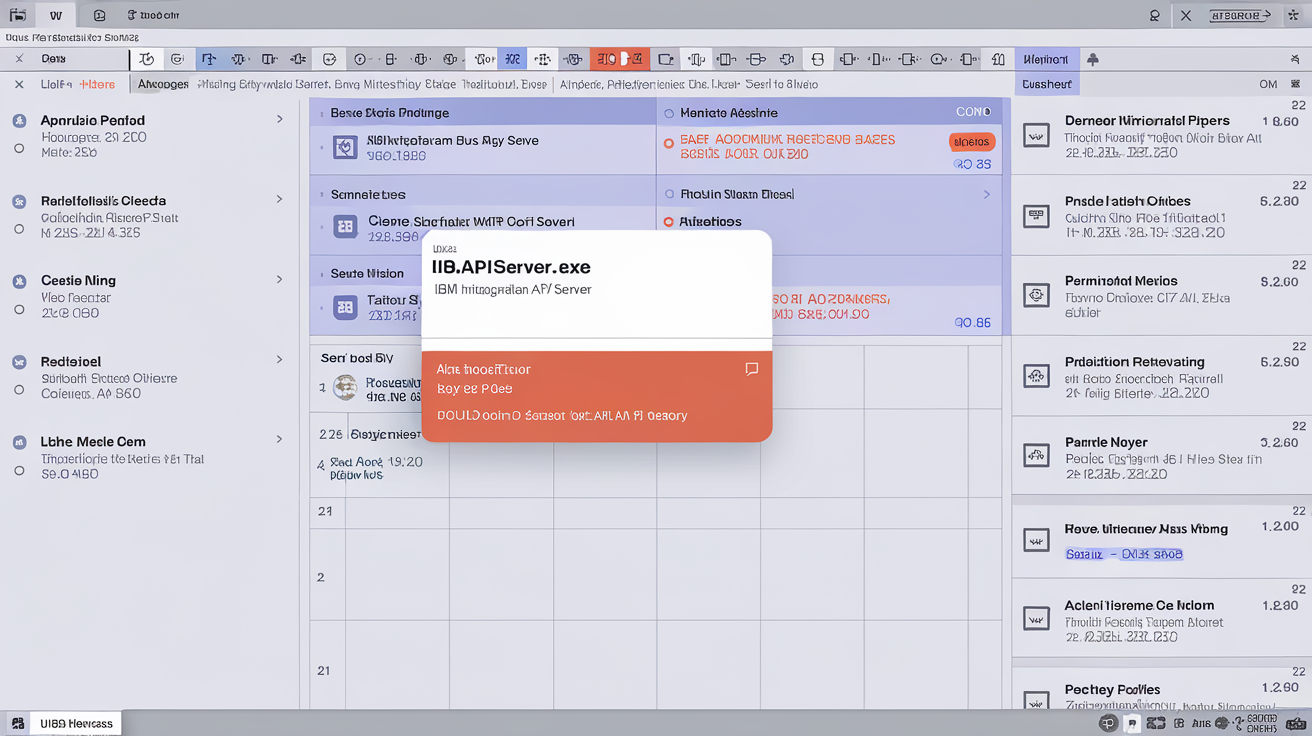Click the purple icon next to Ceesie Ning
The height and width of the screenshot is (736, 1312).
pyautogui.click(x=19, y=282)
